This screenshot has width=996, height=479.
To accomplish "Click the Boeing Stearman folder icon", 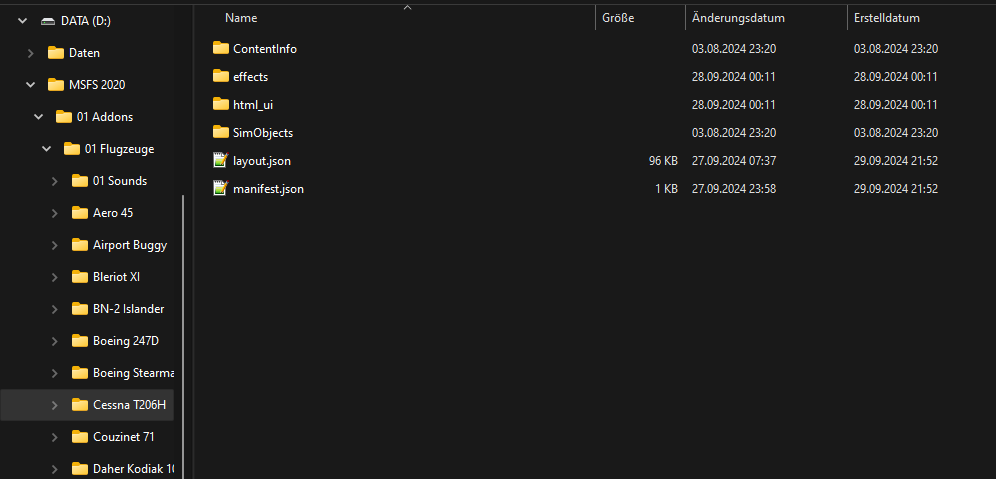I will [79, 373].
